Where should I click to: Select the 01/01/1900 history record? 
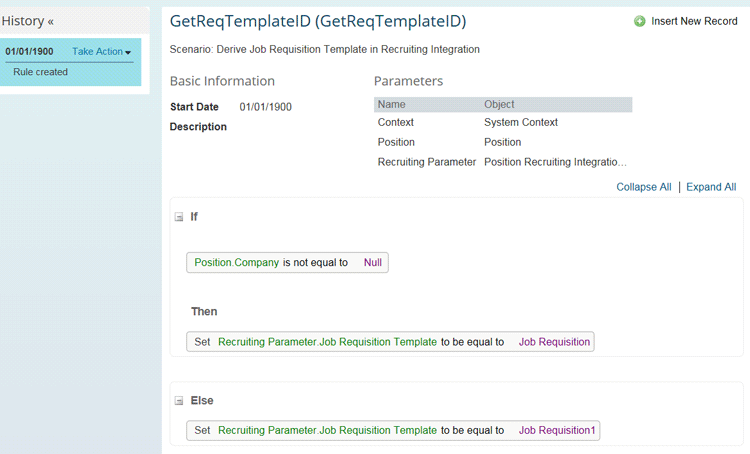click(x=29, y=52)
